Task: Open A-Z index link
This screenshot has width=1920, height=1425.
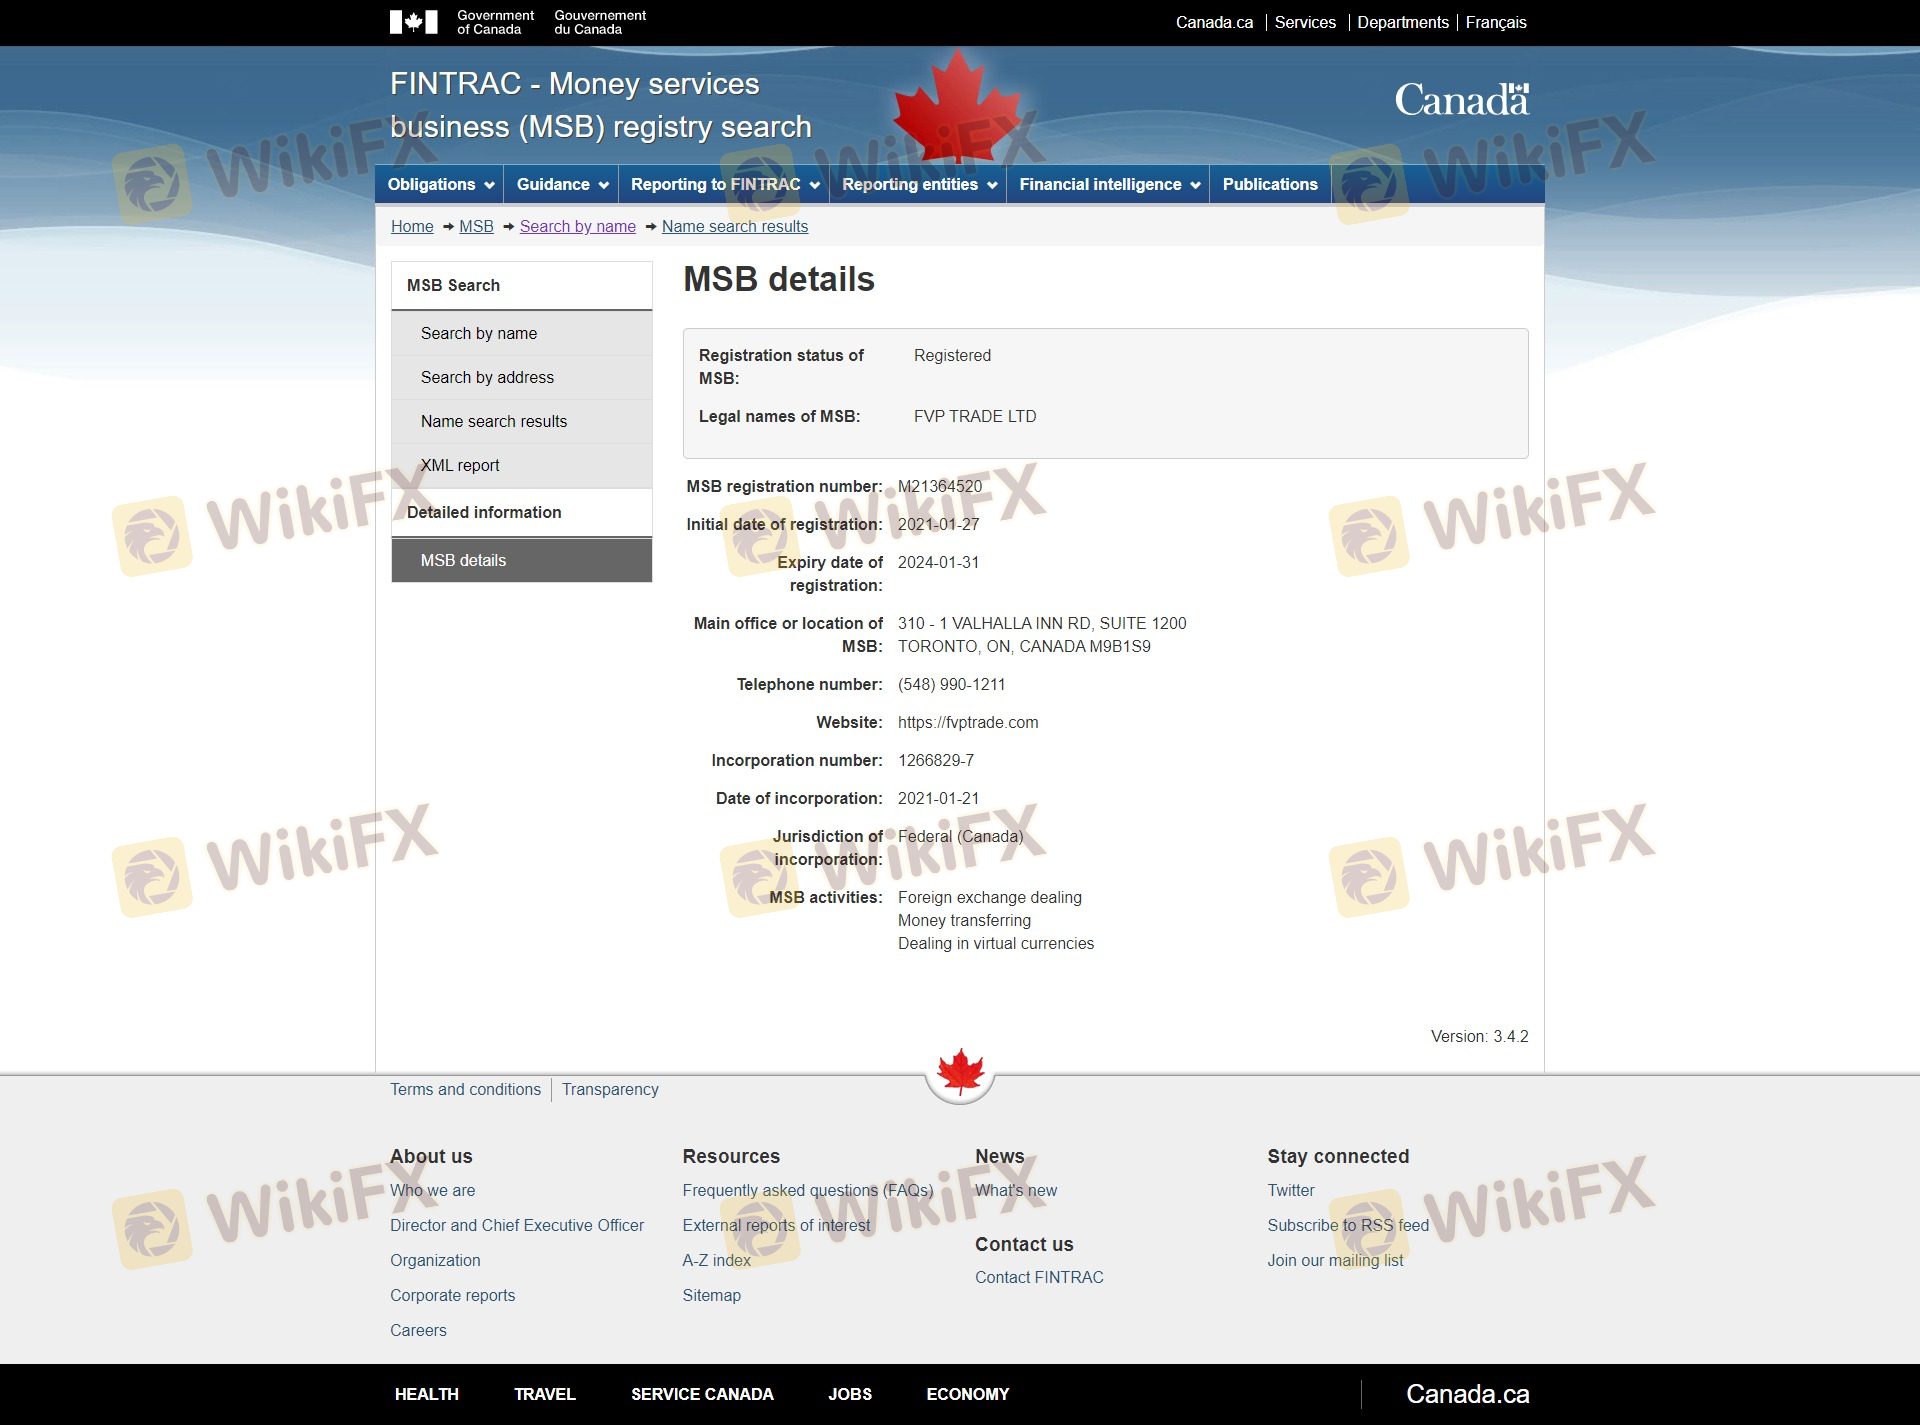Action: click(716, 1260)
